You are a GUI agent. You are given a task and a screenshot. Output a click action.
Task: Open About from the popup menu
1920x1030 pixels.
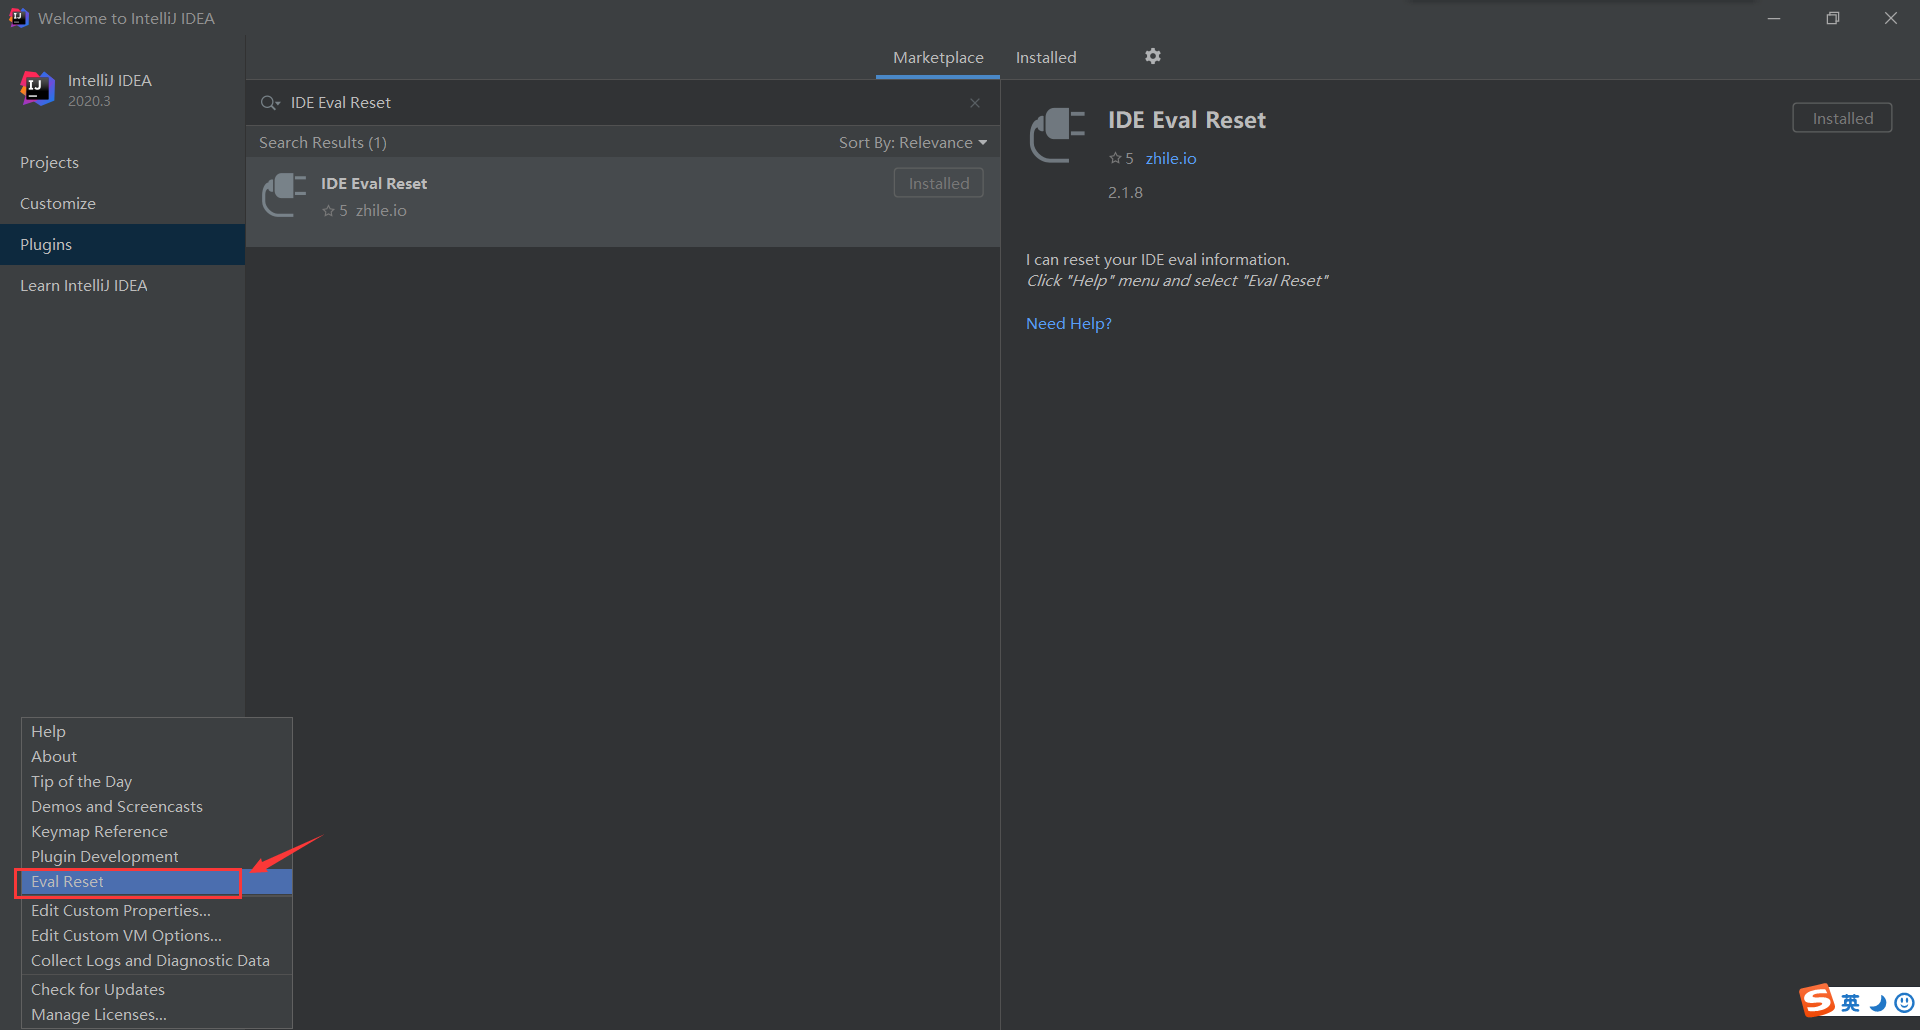pyautogui.click(x=157, y=757)
